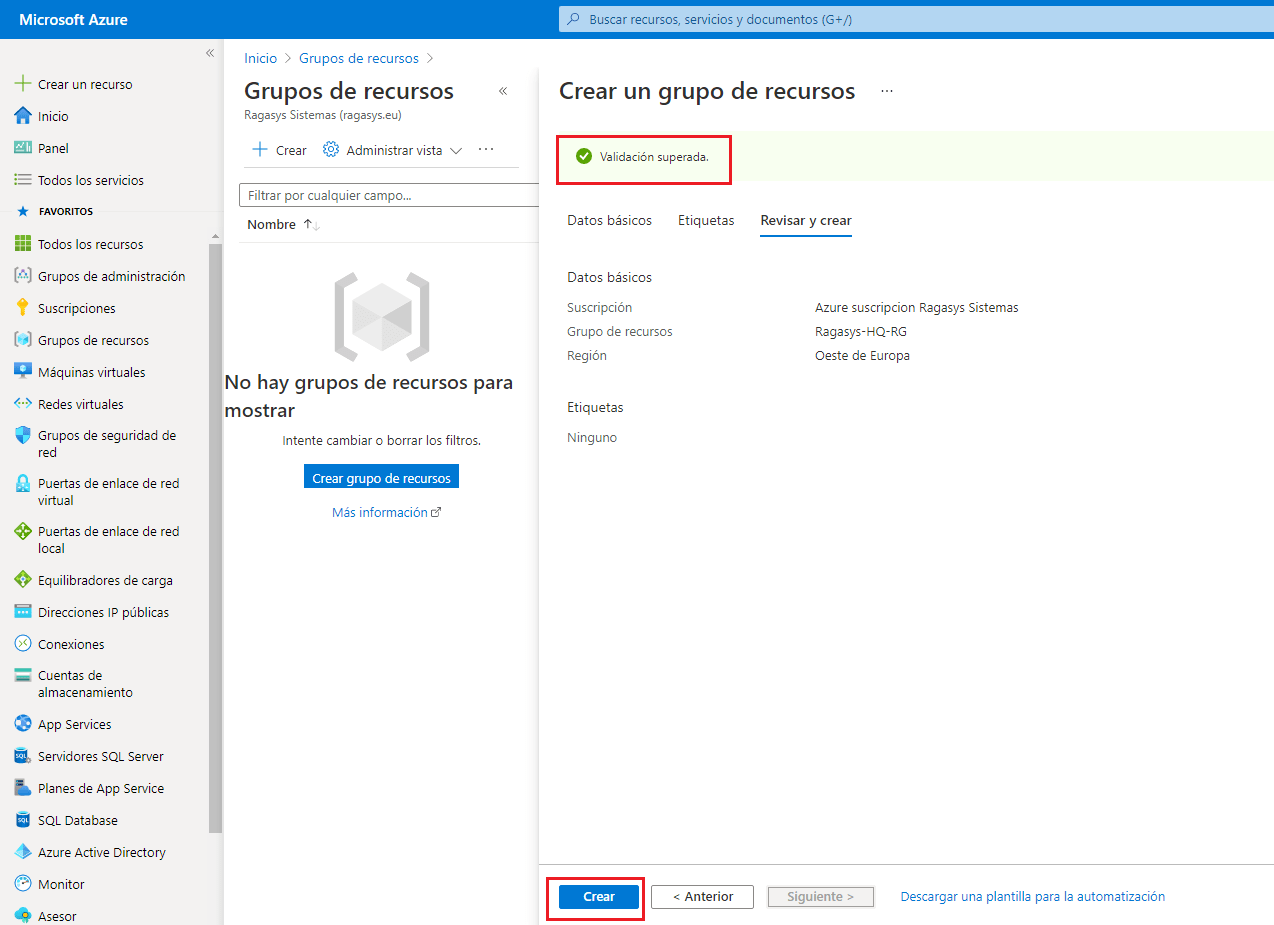Open Cuentas de almacenamiento icon
Viewport: 1274px width, 925px height.
tap(23, 676)
